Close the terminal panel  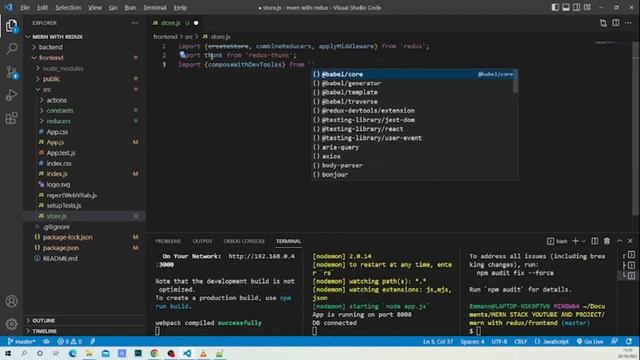tap(630, 241)
